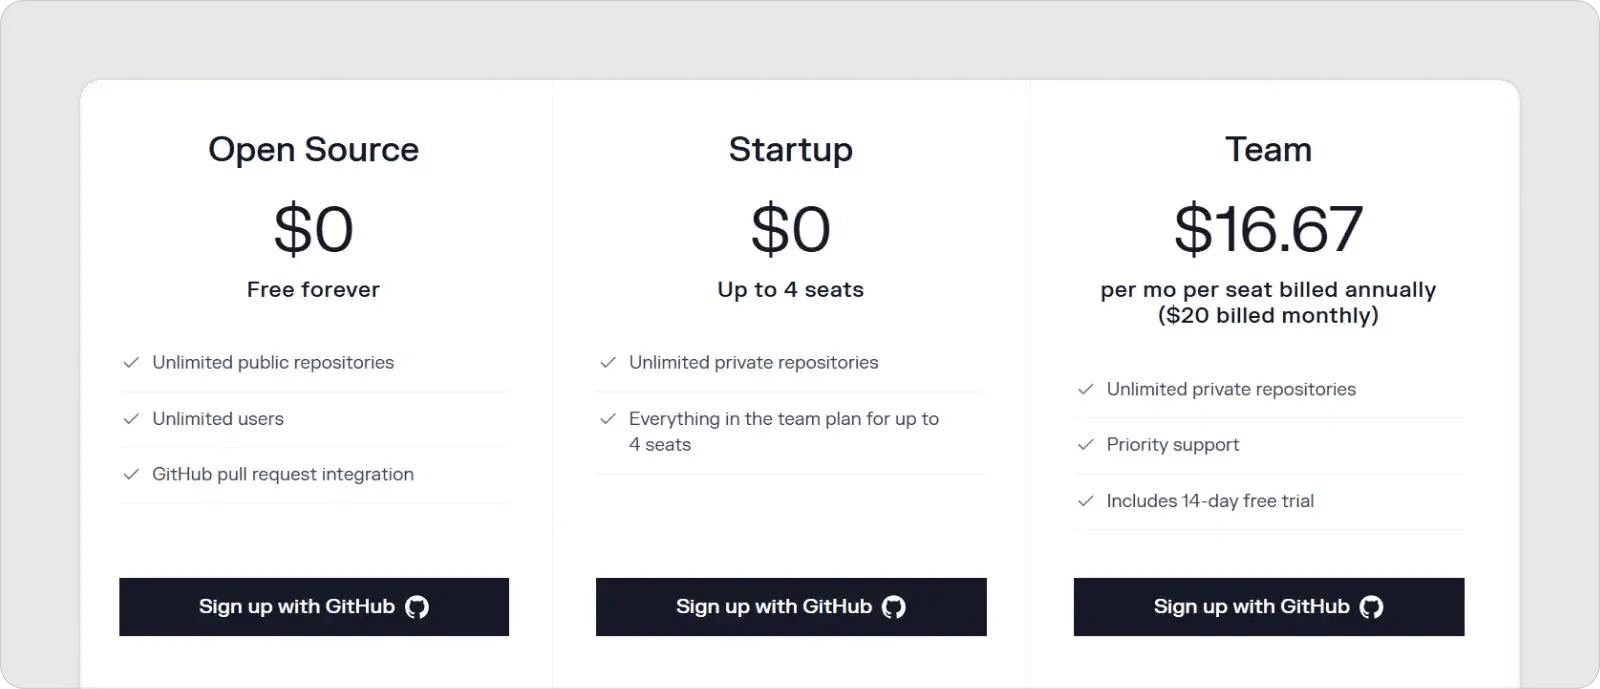The height and width of the screenshot is (689, 1600).
Task: Select the Open Source plan heading
Action: pos(314,149)
